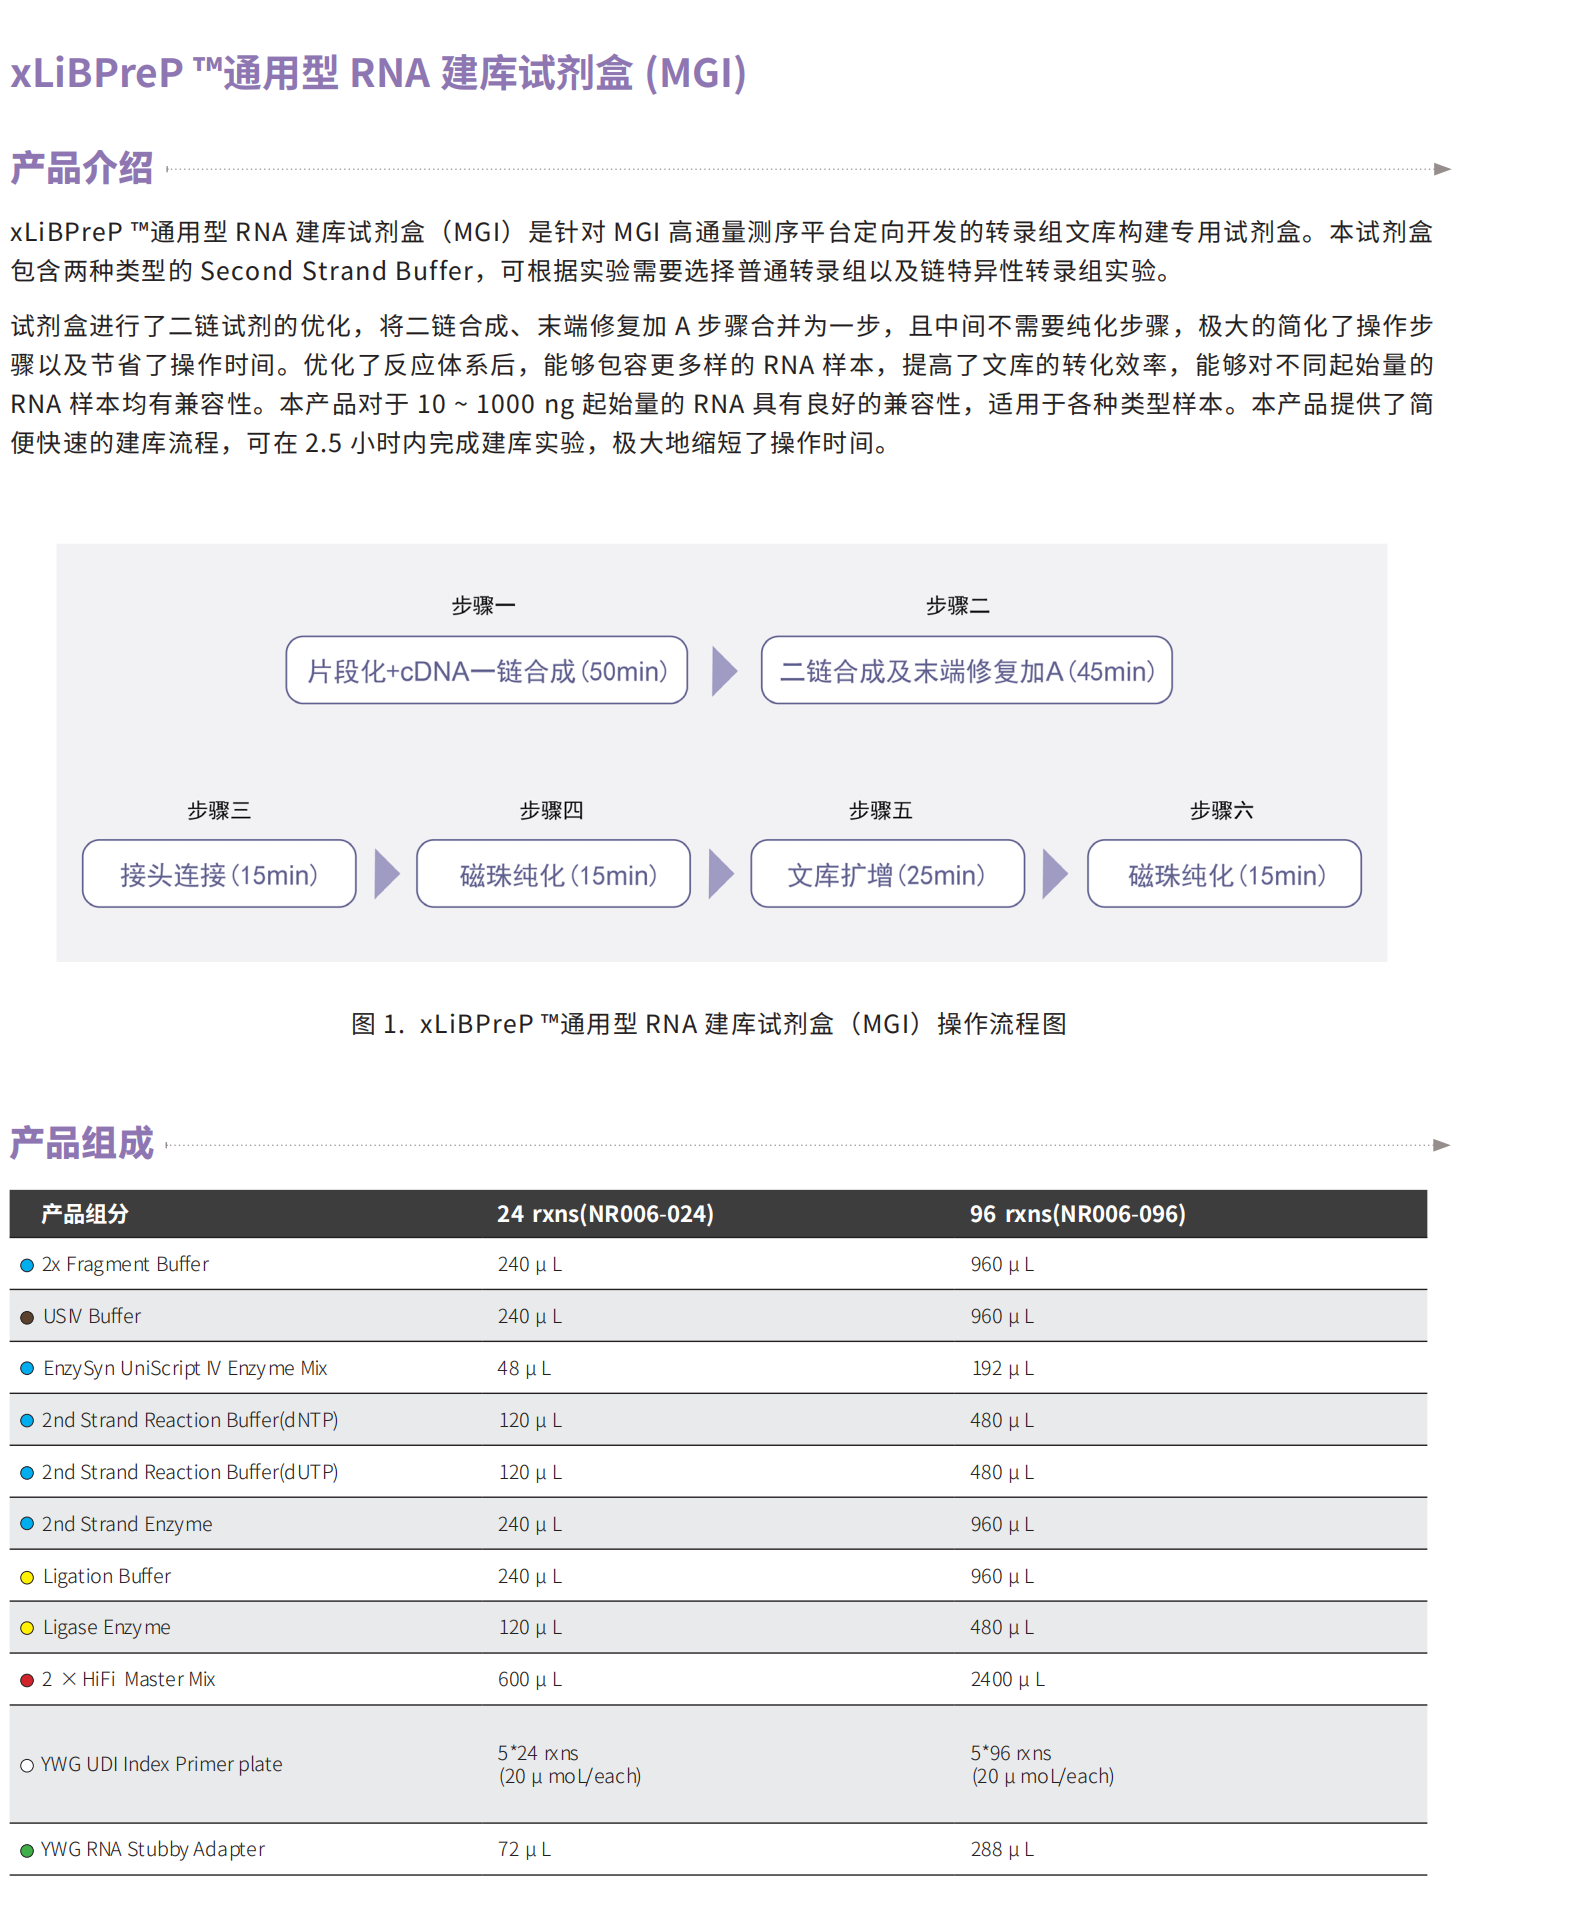1576x1914 pixels.
Task: Click the 产品介绍 section heading
Action: click(82, 168)
